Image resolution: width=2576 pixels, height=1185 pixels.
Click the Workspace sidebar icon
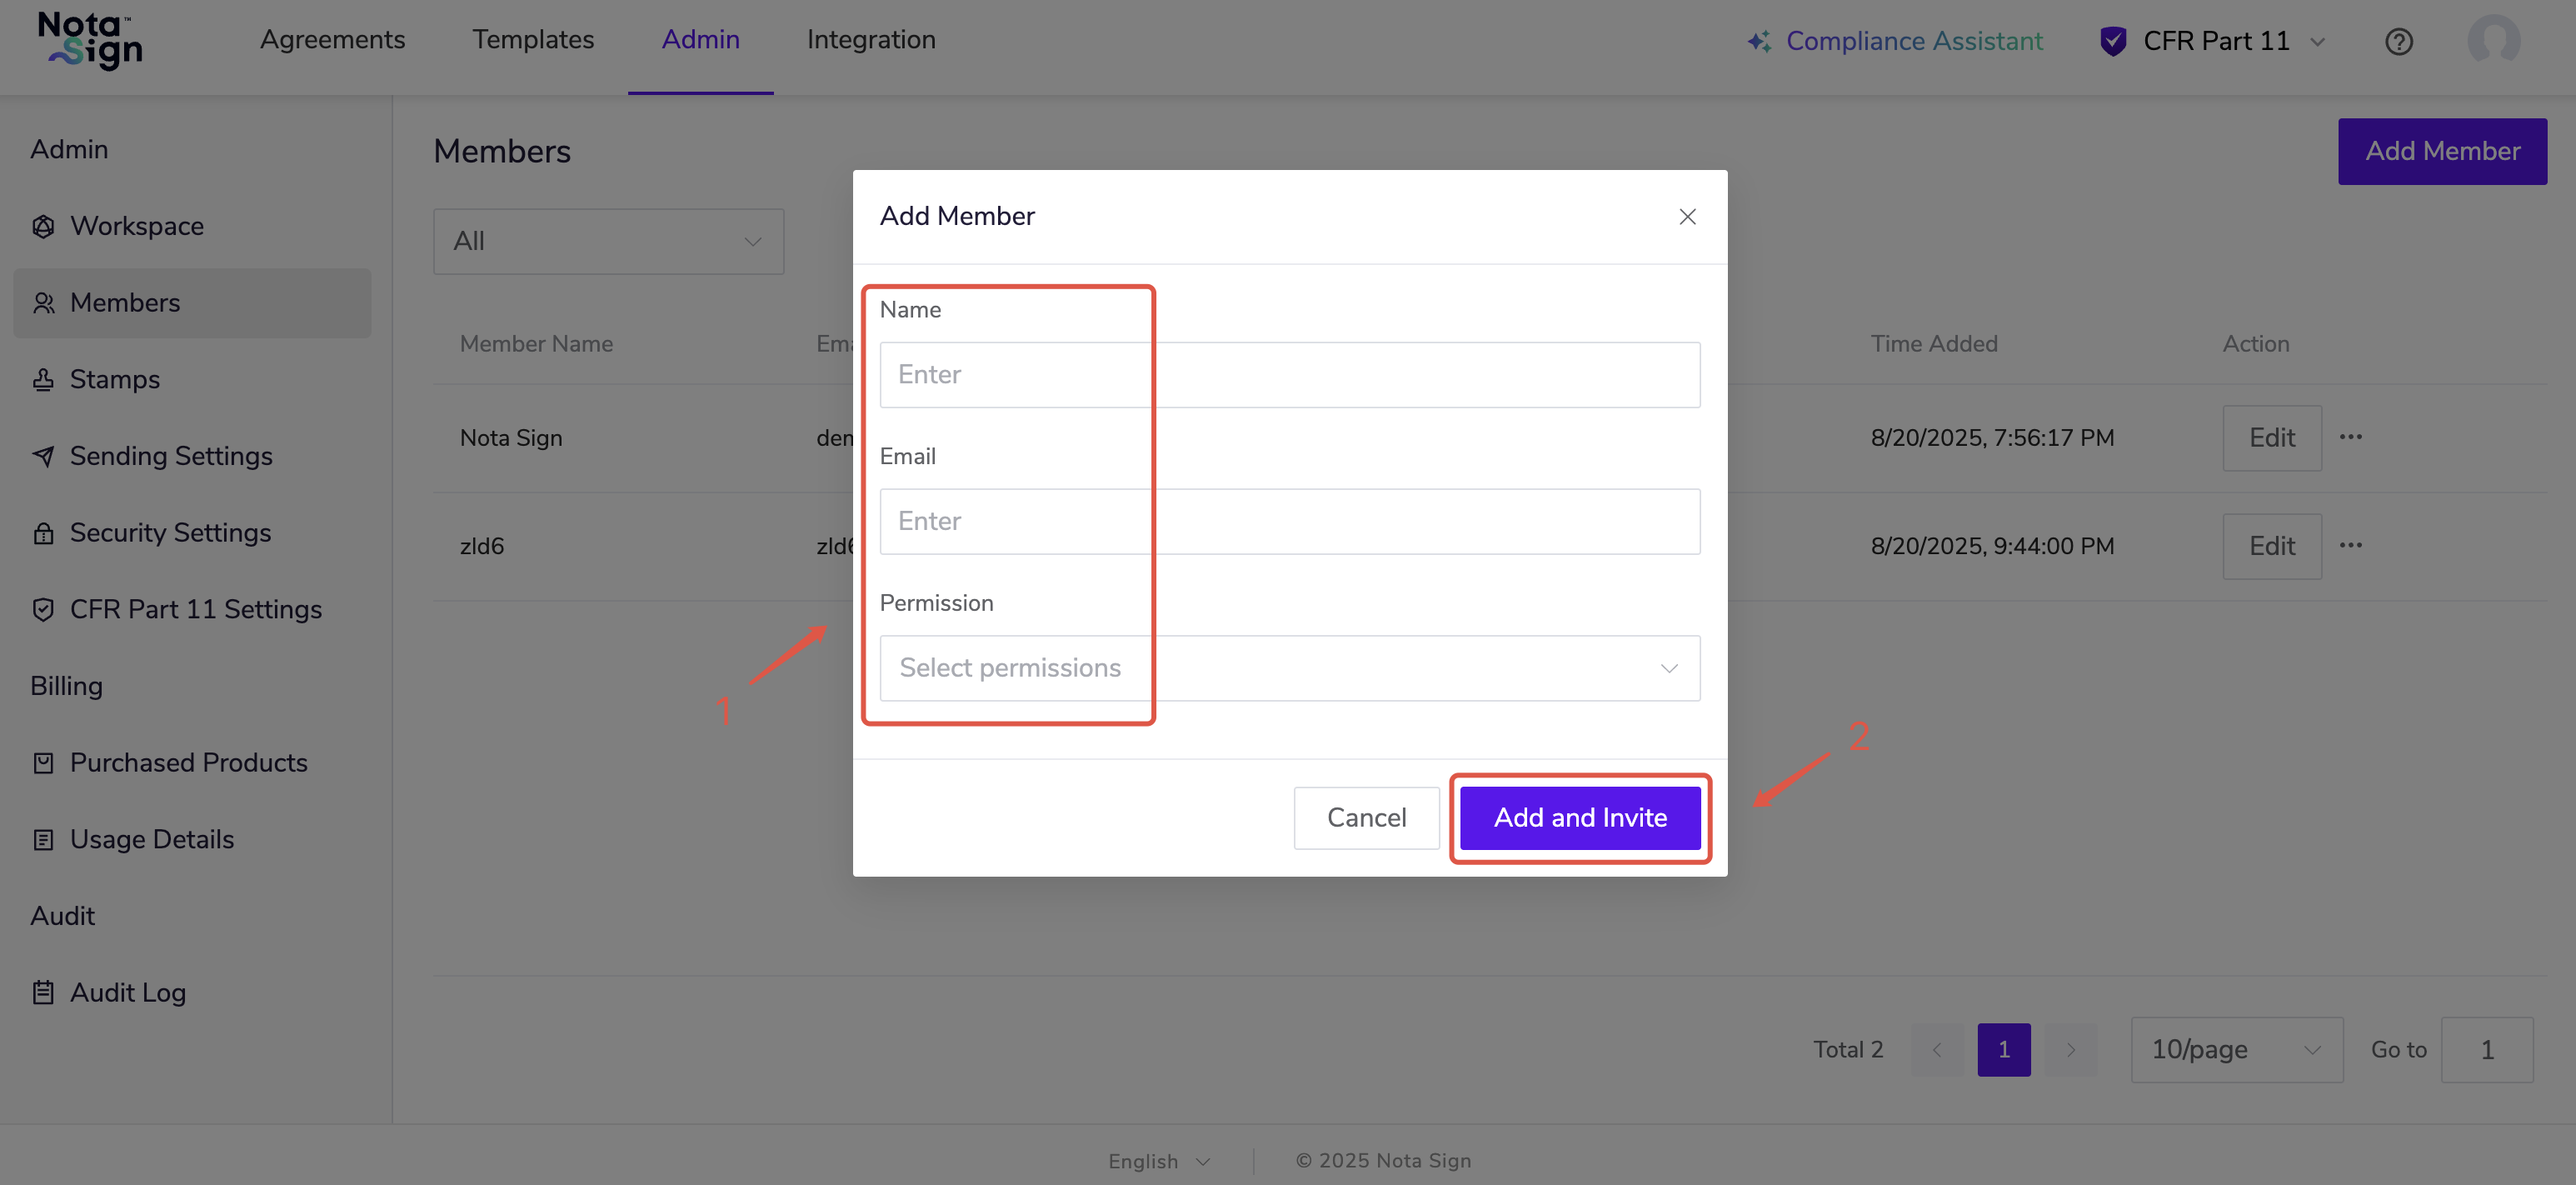pyautogui.click(x=43, y=226)
